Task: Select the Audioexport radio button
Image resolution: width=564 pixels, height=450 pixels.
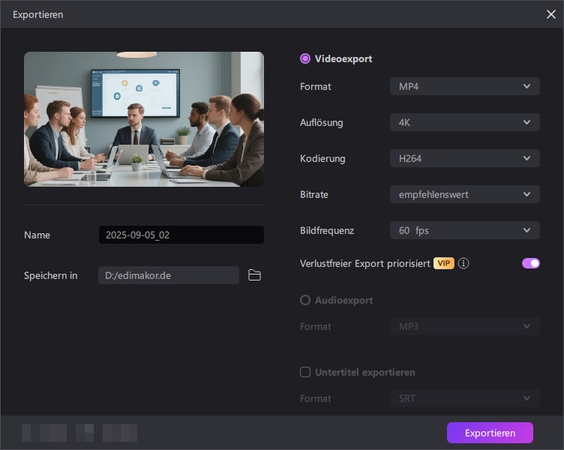Action: tap(305, 300)
